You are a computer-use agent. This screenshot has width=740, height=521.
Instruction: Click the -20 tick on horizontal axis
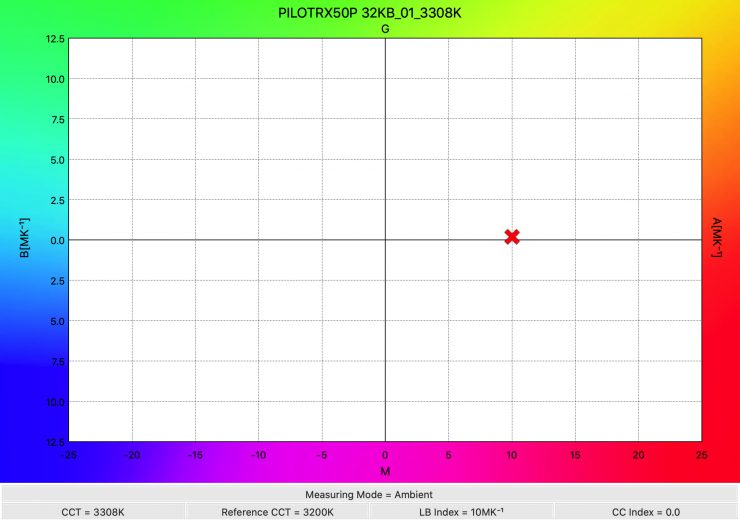132,454
